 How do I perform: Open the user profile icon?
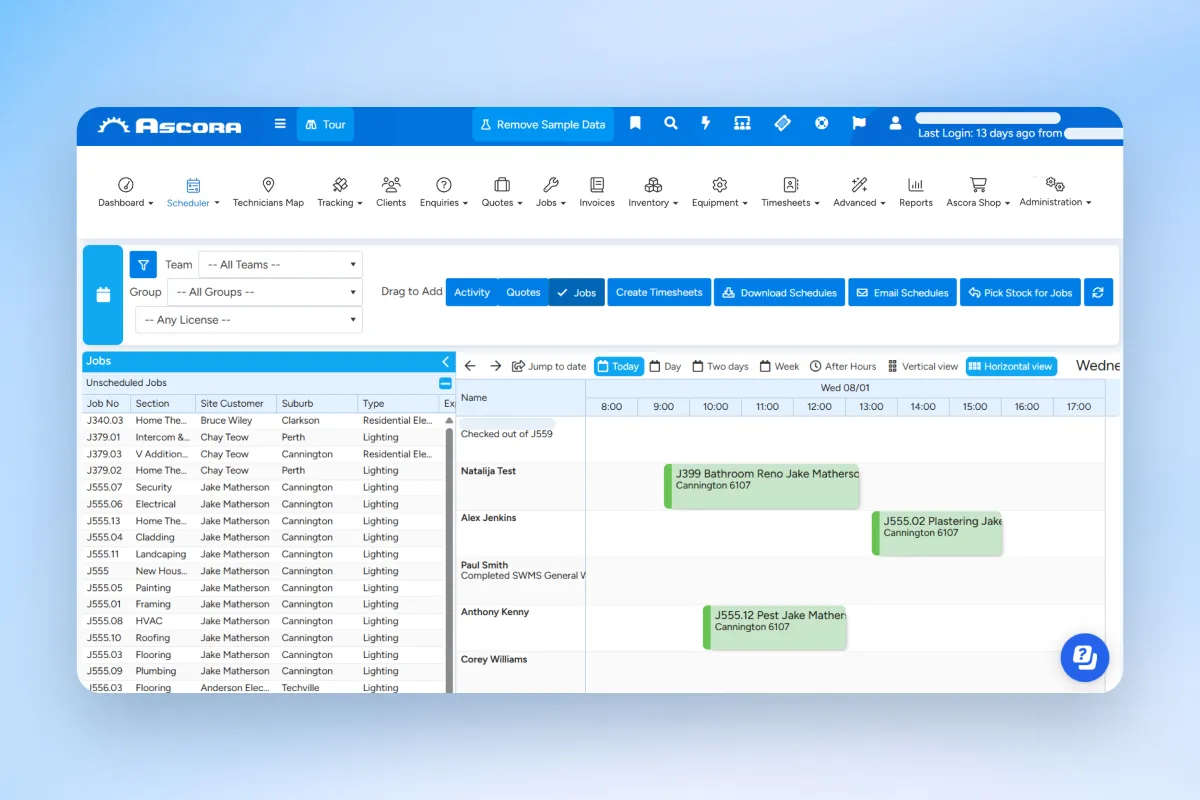tap(895, 124)
